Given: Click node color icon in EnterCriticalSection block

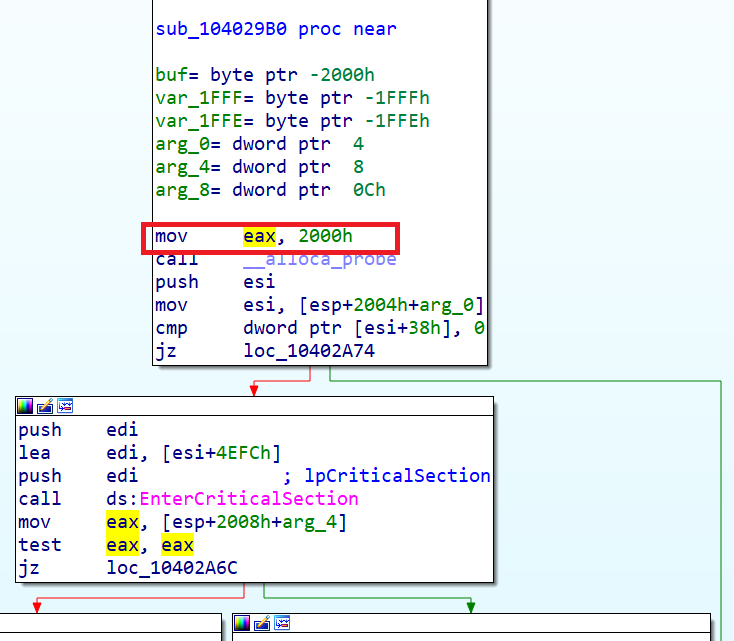Looking at the screenshot, I should (x=25, y=406).
